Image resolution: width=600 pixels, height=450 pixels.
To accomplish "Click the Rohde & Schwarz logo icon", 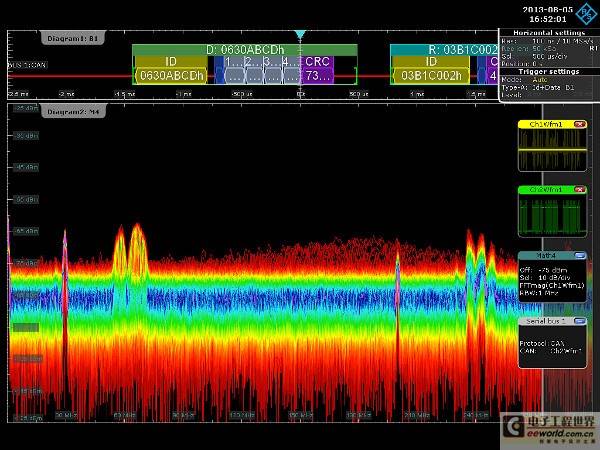I will pyautogui.click(x=585, y=14).
